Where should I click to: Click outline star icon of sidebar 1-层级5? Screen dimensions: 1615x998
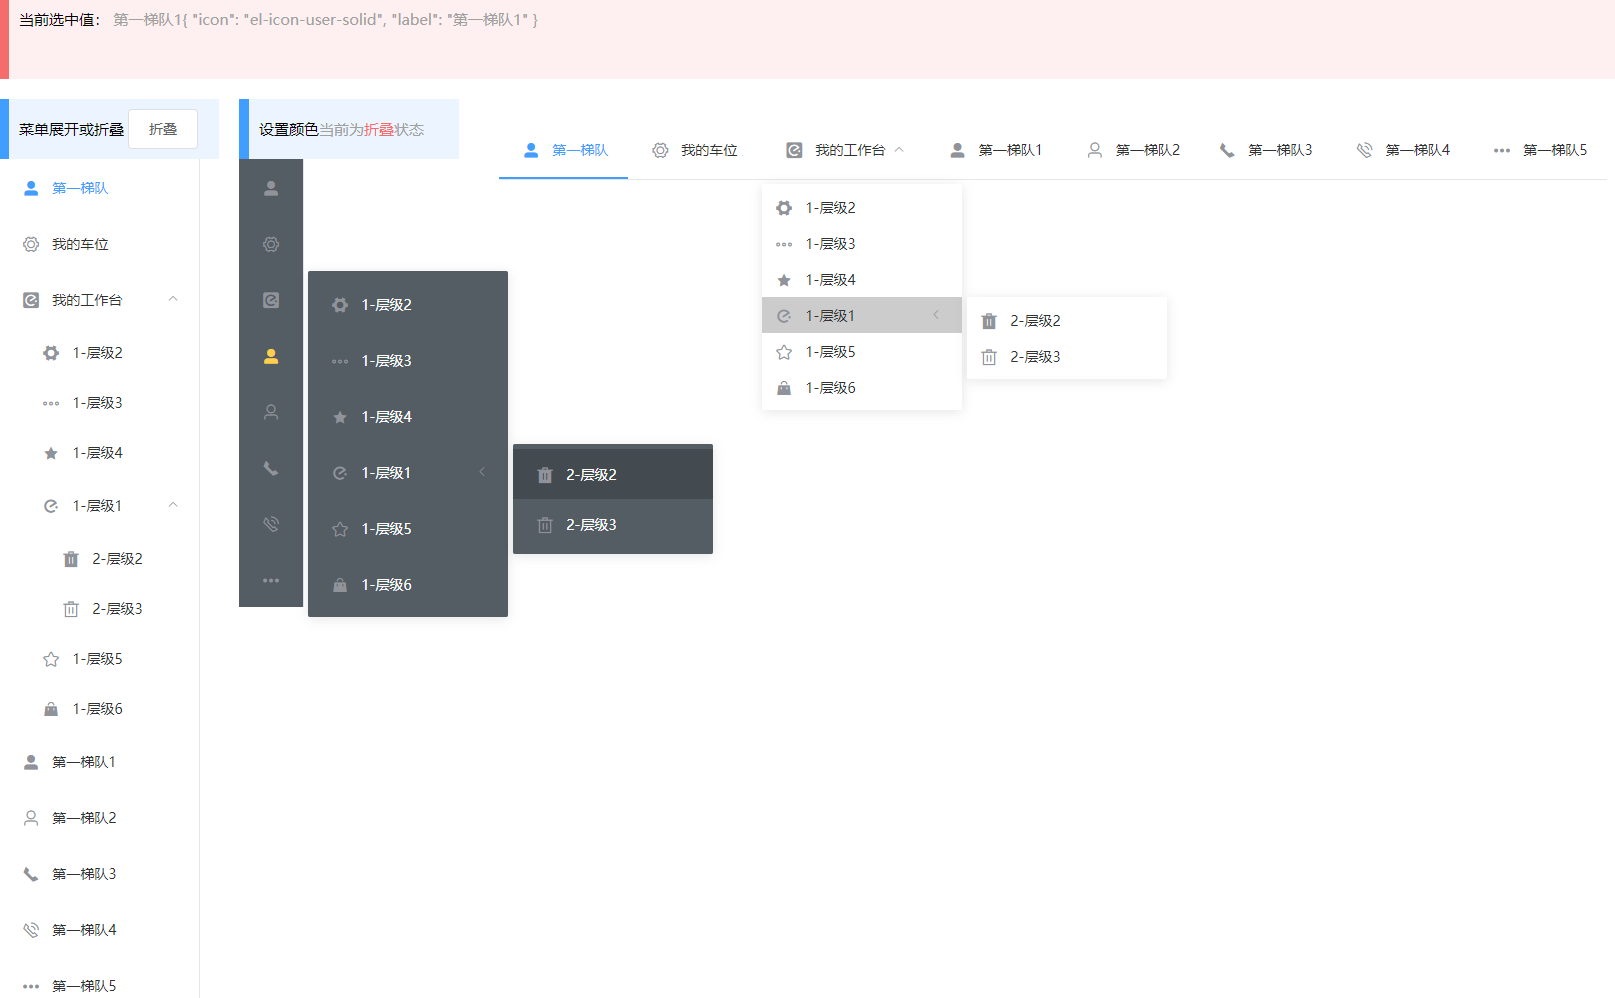click(51, 659)
